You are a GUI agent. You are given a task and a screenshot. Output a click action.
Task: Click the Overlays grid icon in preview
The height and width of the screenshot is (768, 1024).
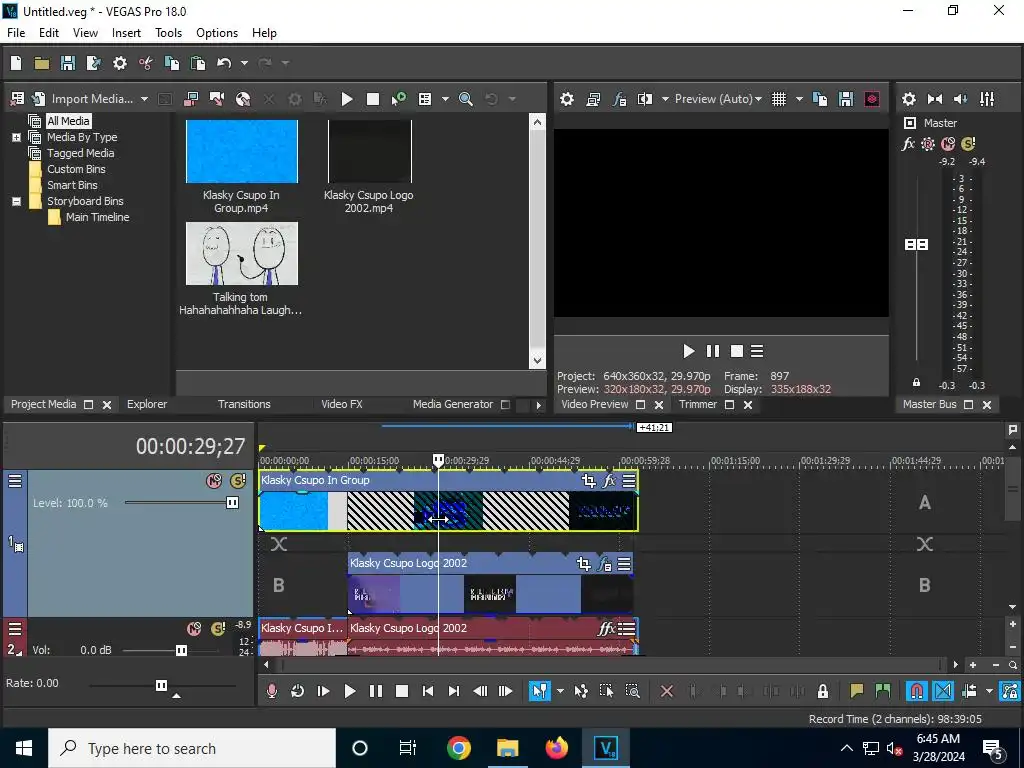click(778, 99)
